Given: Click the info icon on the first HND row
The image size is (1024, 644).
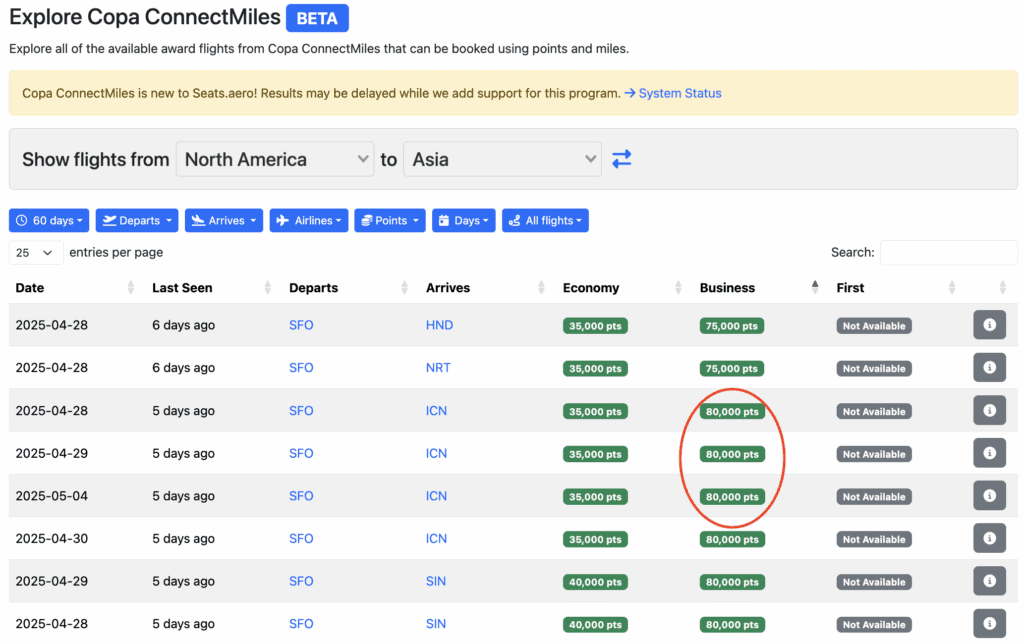Looking at the screenshot, I should [989, 324].
